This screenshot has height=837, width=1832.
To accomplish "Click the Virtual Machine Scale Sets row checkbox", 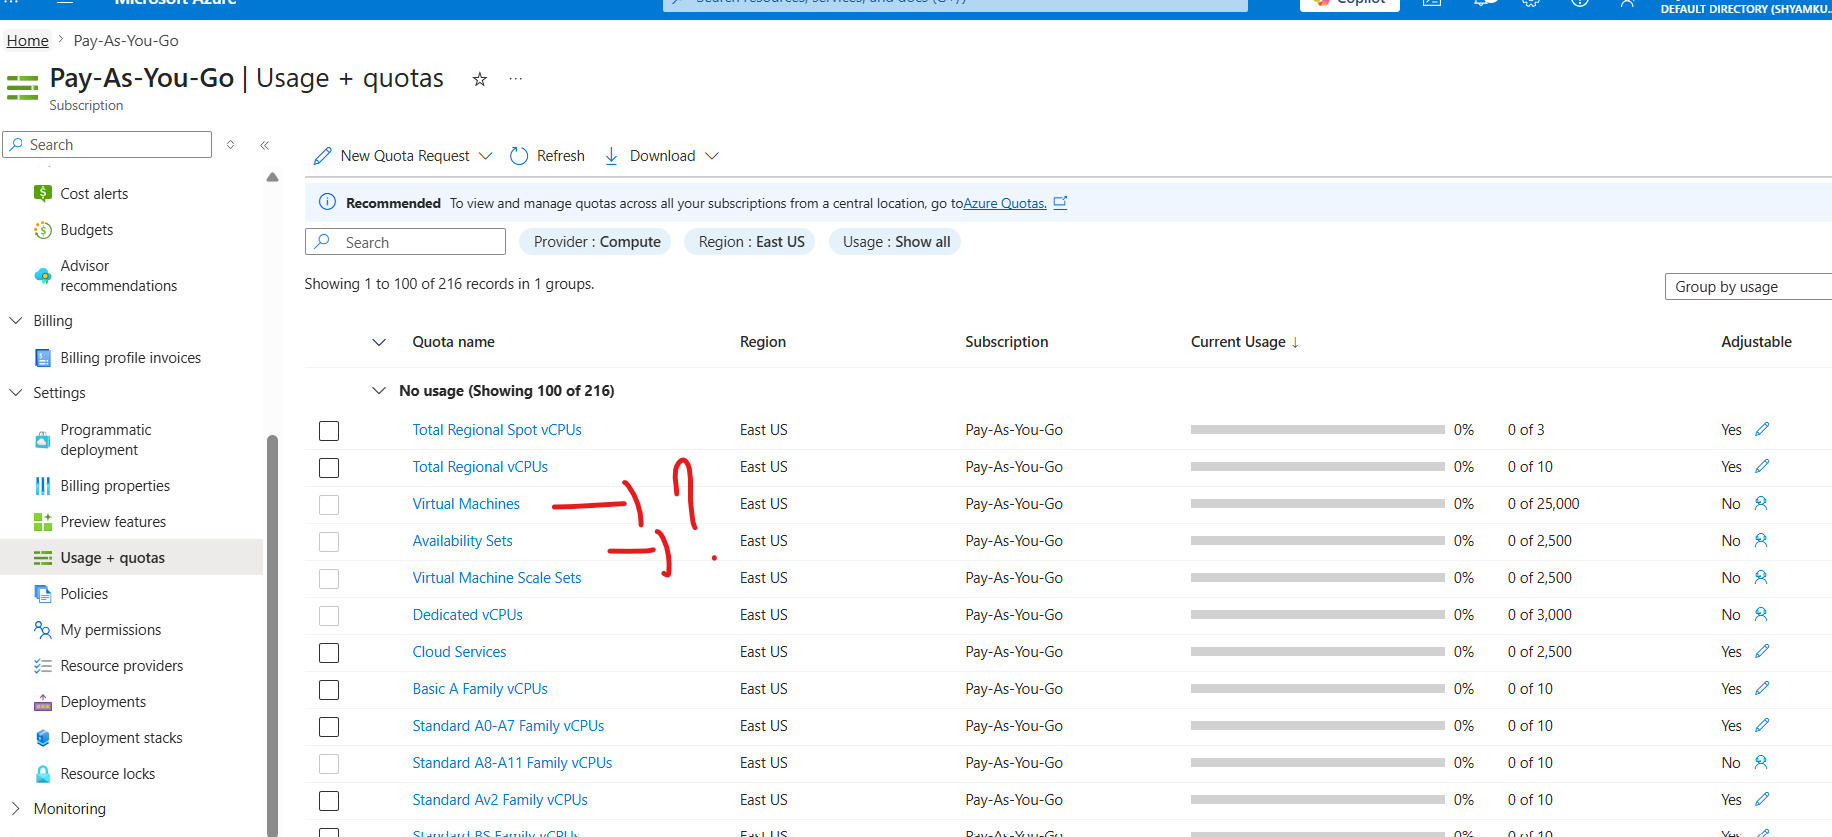I will tap(329, 579).
